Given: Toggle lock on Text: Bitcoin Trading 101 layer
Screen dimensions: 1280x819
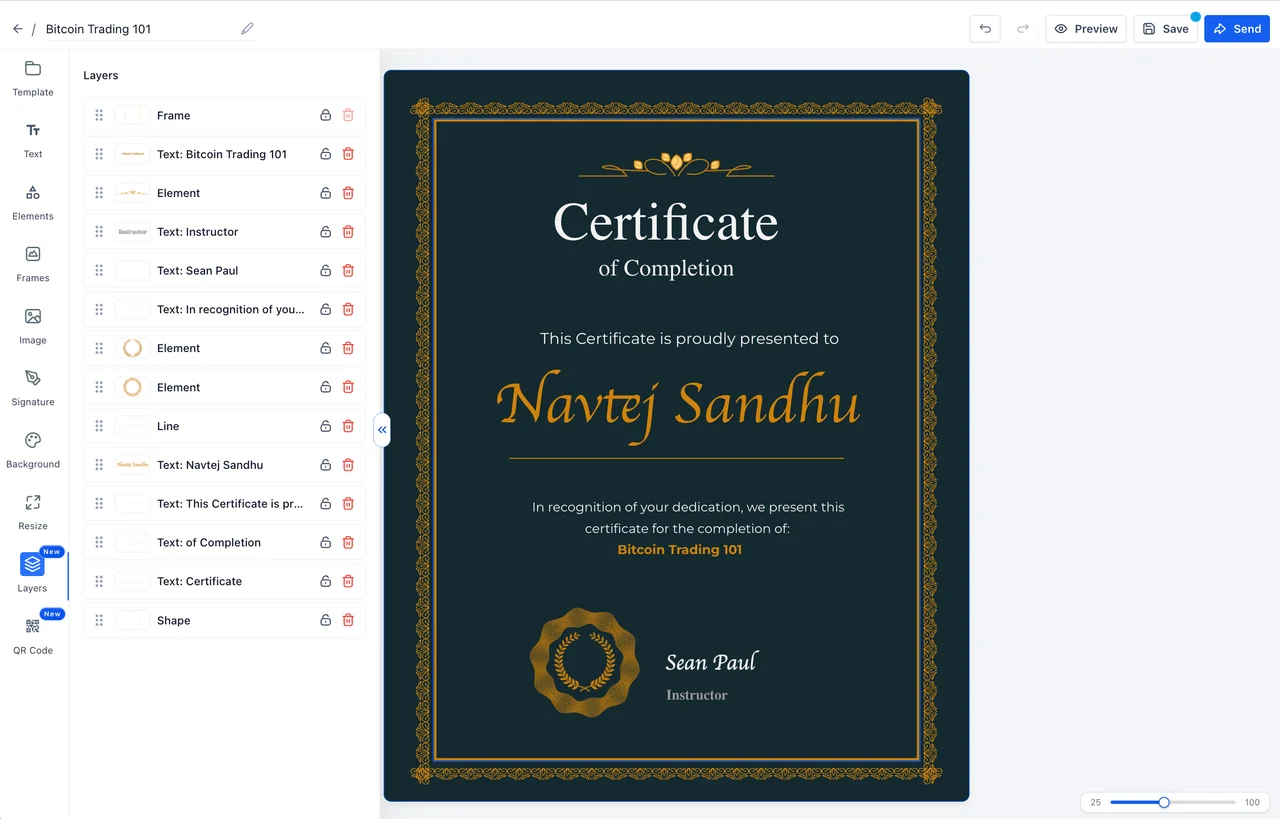Looking at the screenshot, I should point(325,154).
